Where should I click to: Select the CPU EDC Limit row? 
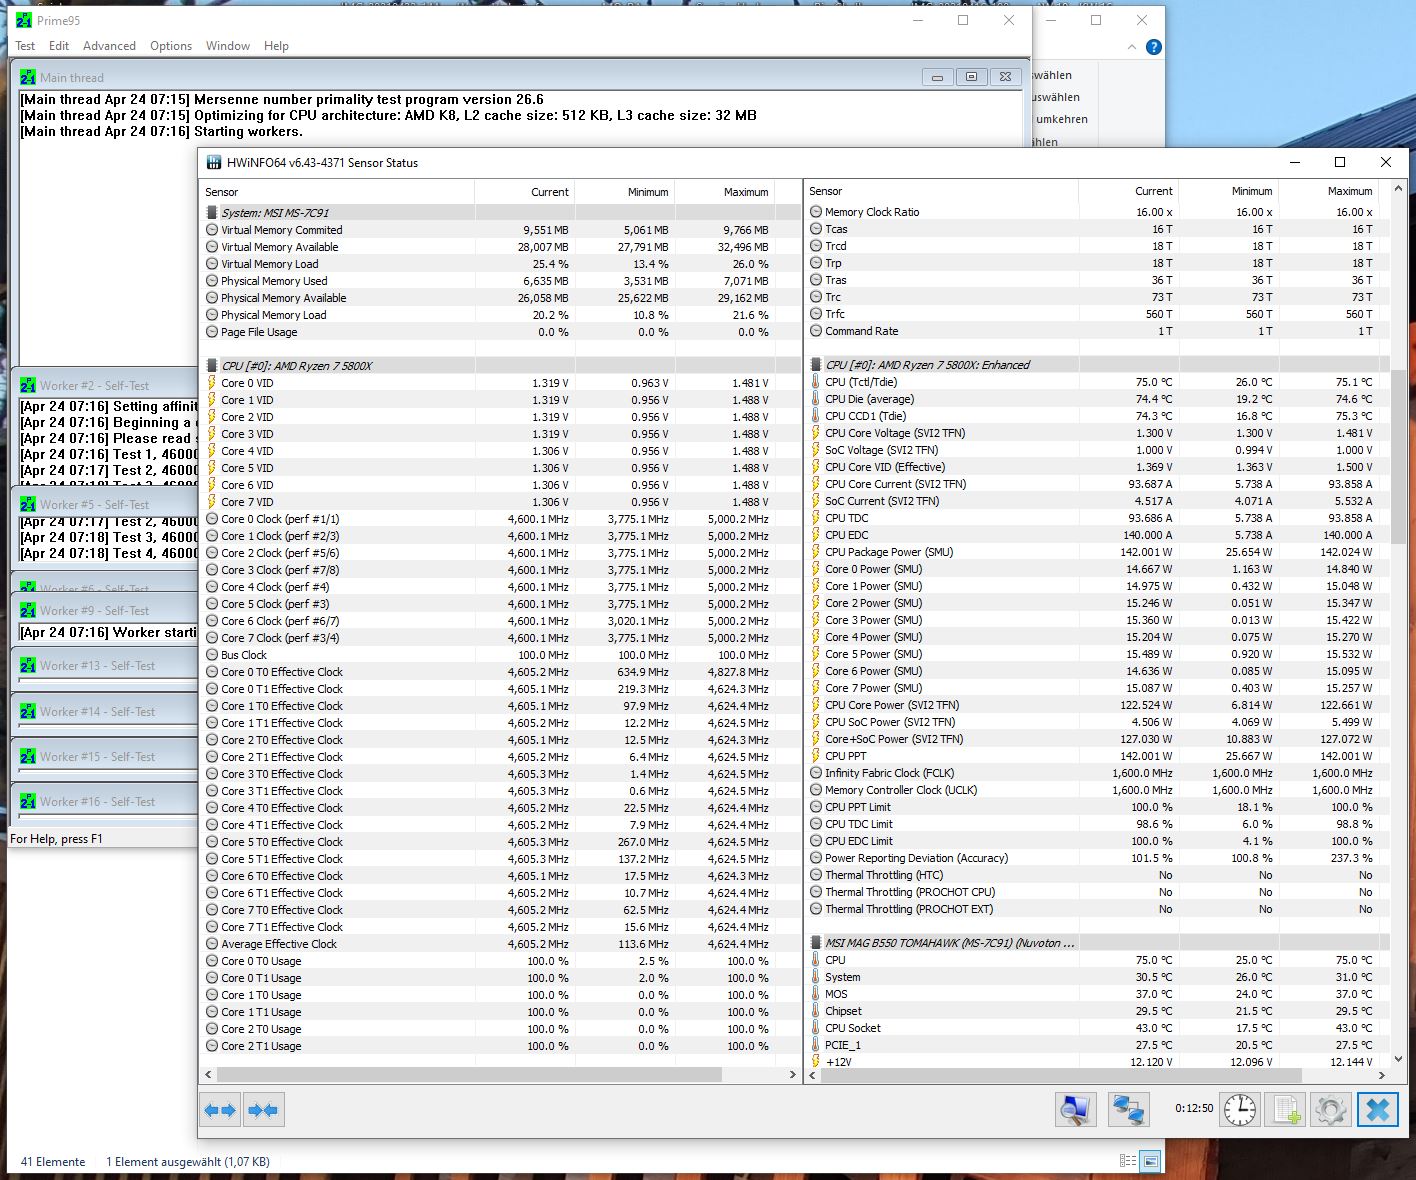pyautogui.click(x=1097, y=841)
